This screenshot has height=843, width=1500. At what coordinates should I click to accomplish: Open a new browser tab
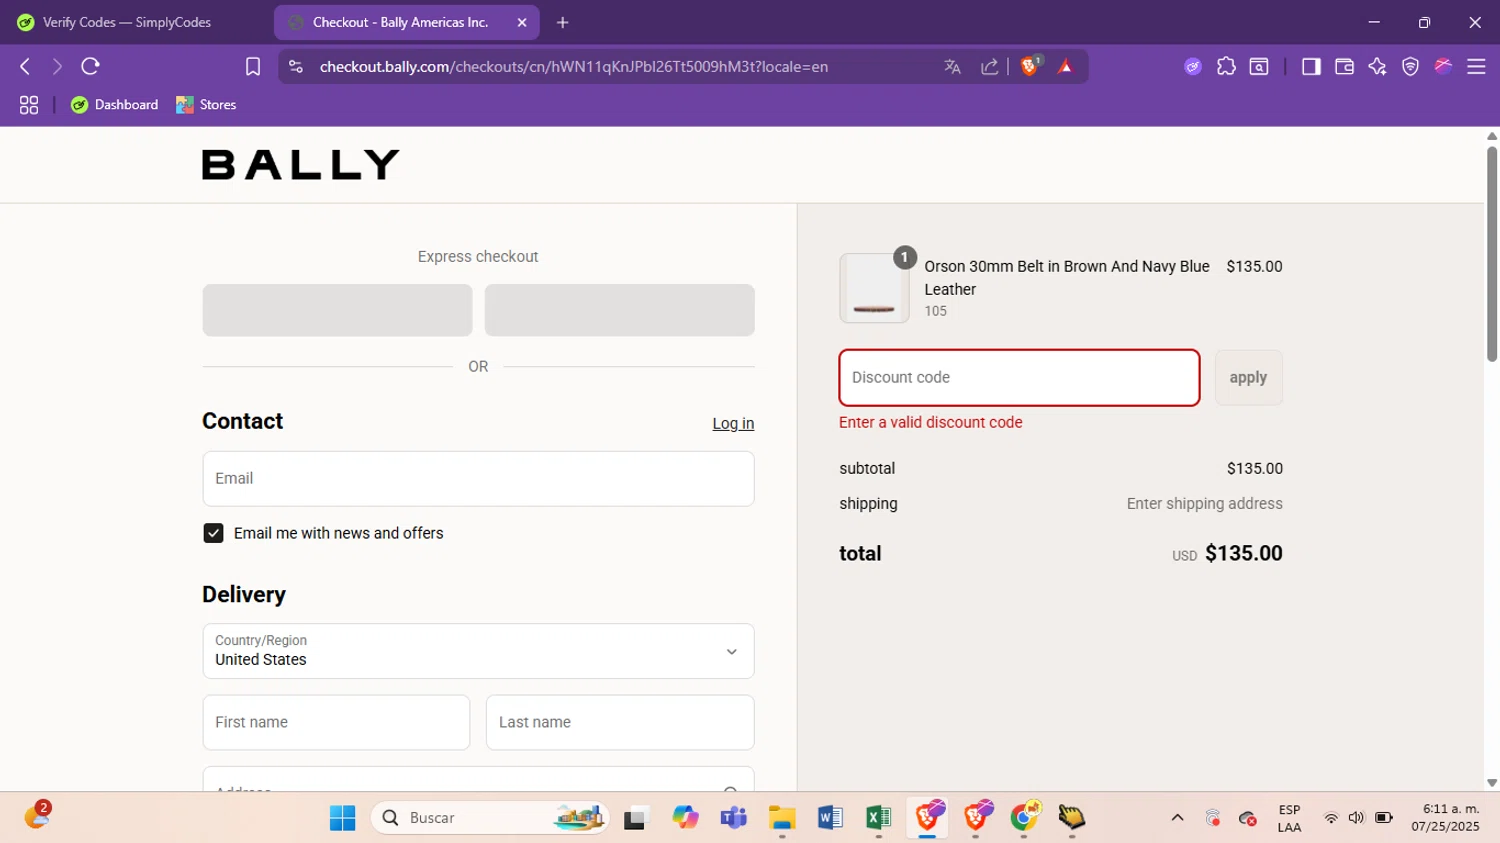(x=563, y=22)
